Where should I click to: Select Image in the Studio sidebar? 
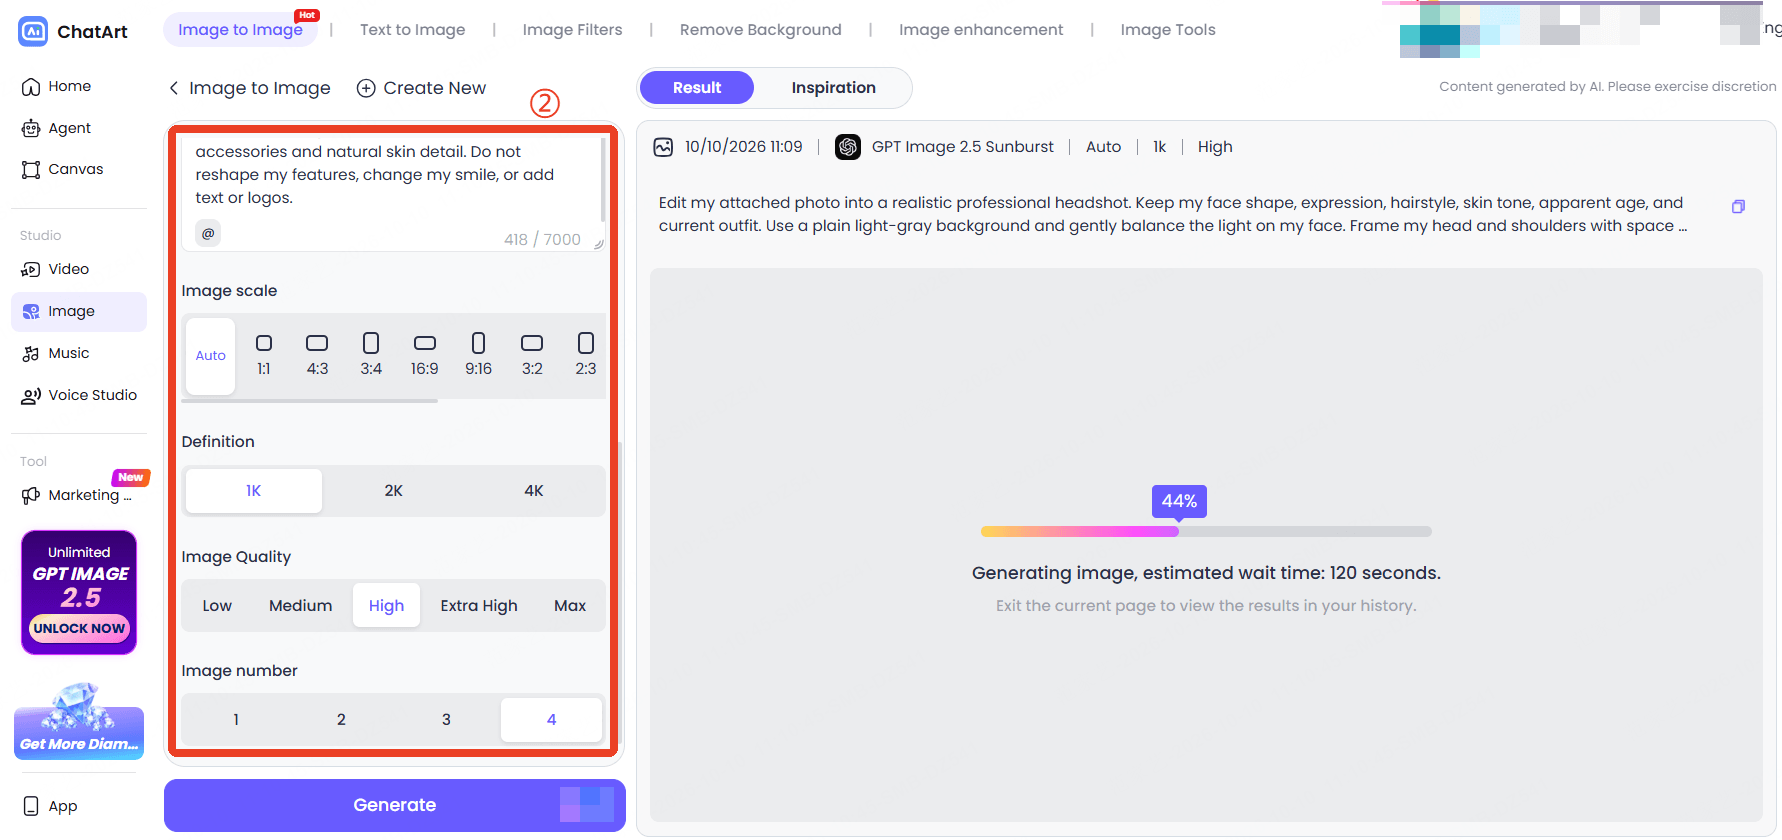(78, 312)
